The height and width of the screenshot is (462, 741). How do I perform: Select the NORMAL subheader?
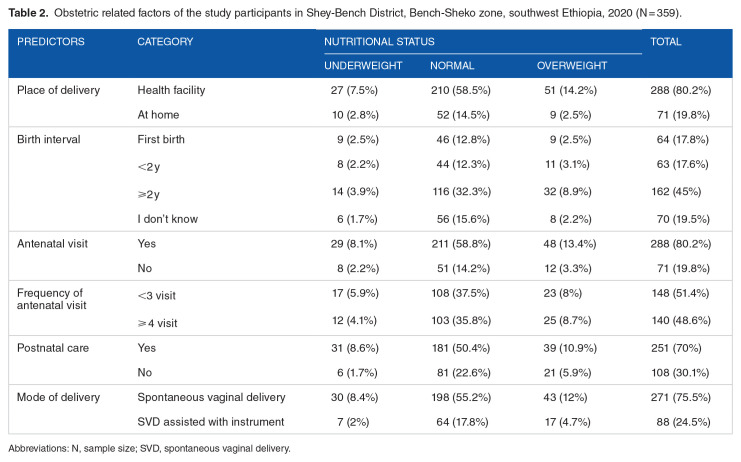pos(452,65)
